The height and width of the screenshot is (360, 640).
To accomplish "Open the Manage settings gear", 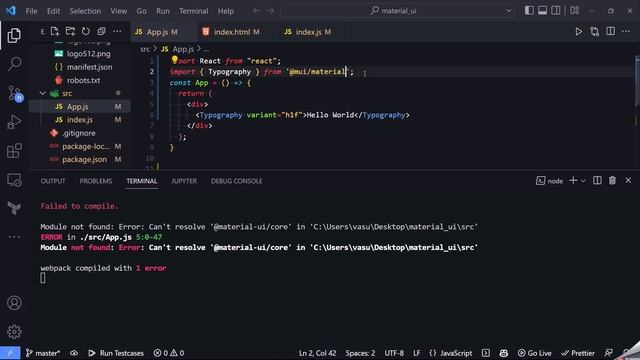I will (14, 331).
